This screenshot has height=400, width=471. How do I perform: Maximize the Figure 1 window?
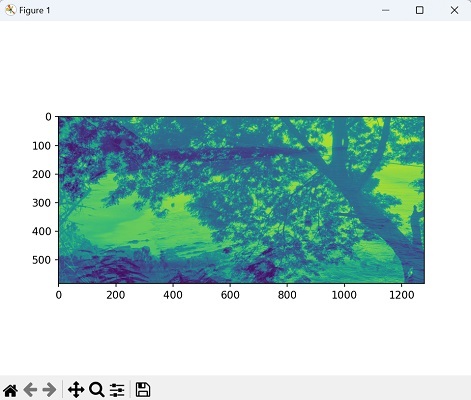pos(420,10)
